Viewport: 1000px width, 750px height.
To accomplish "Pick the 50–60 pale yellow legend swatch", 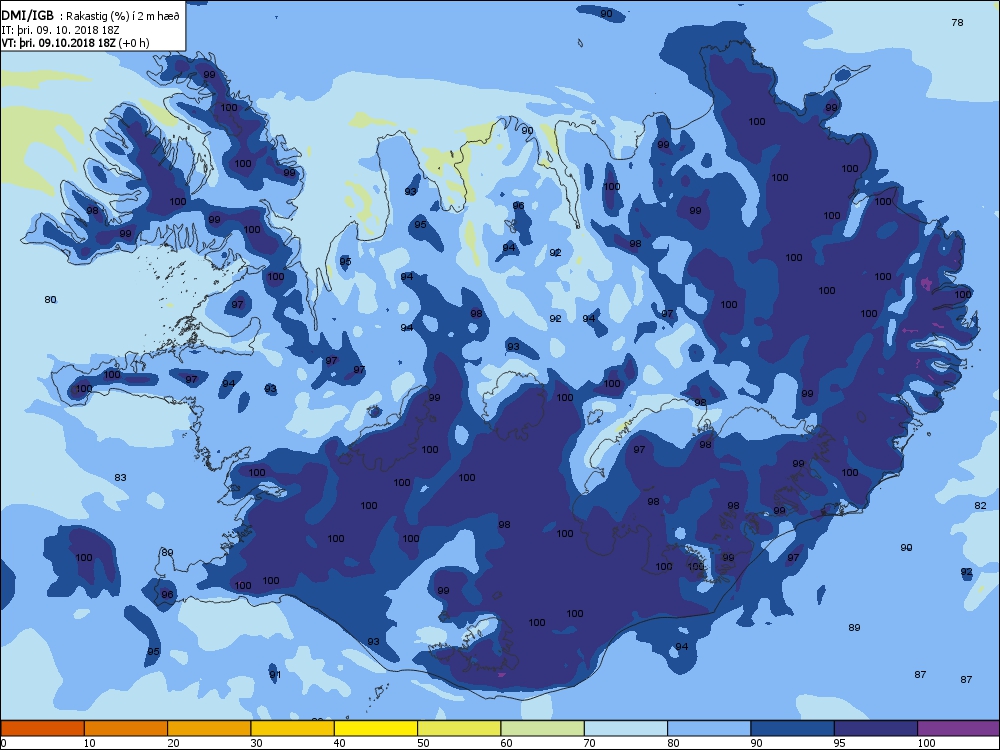I will coord(459,728).
